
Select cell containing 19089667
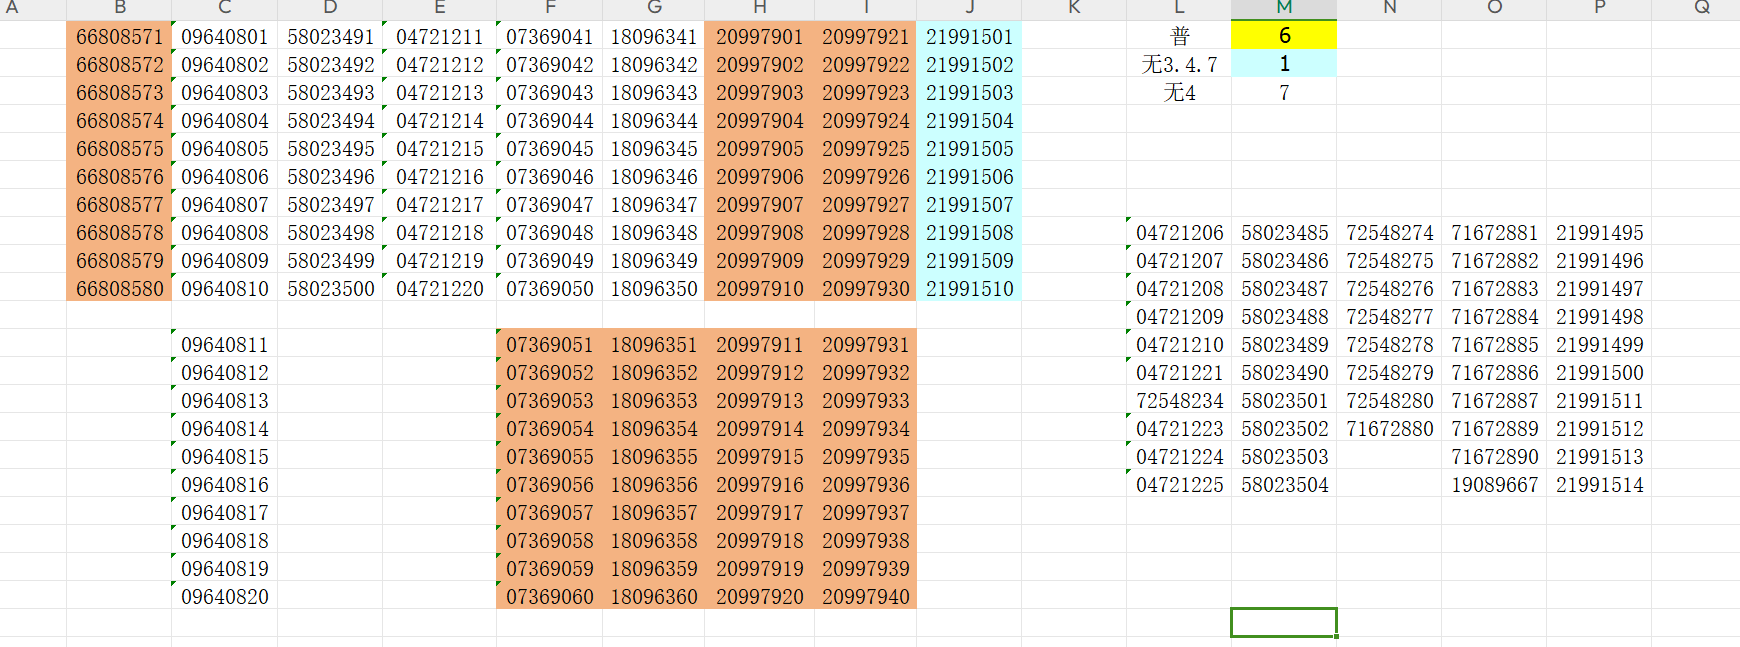pyautogui.click(x=1494, y=485)
